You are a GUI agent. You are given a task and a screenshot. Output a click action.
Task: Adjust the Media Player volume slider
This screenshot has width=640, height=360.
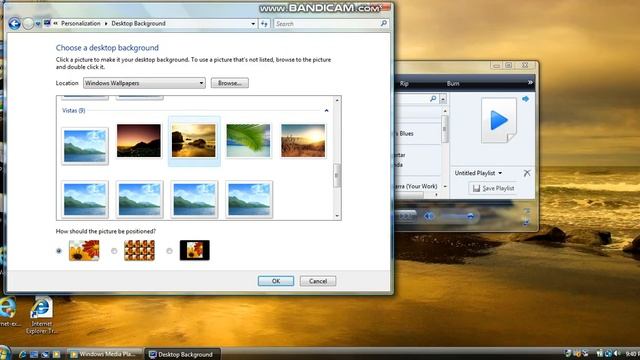point(458,216)
